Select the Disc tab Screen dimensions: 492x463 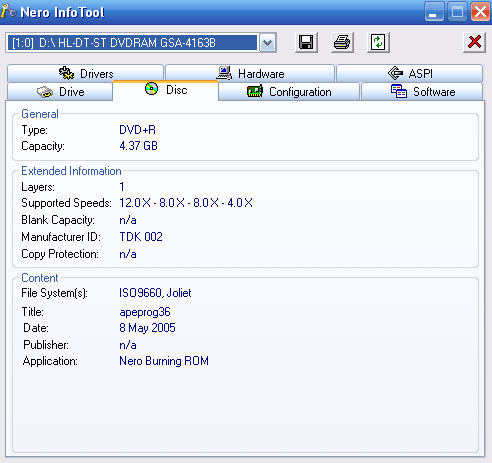click(x=166, y=90)
